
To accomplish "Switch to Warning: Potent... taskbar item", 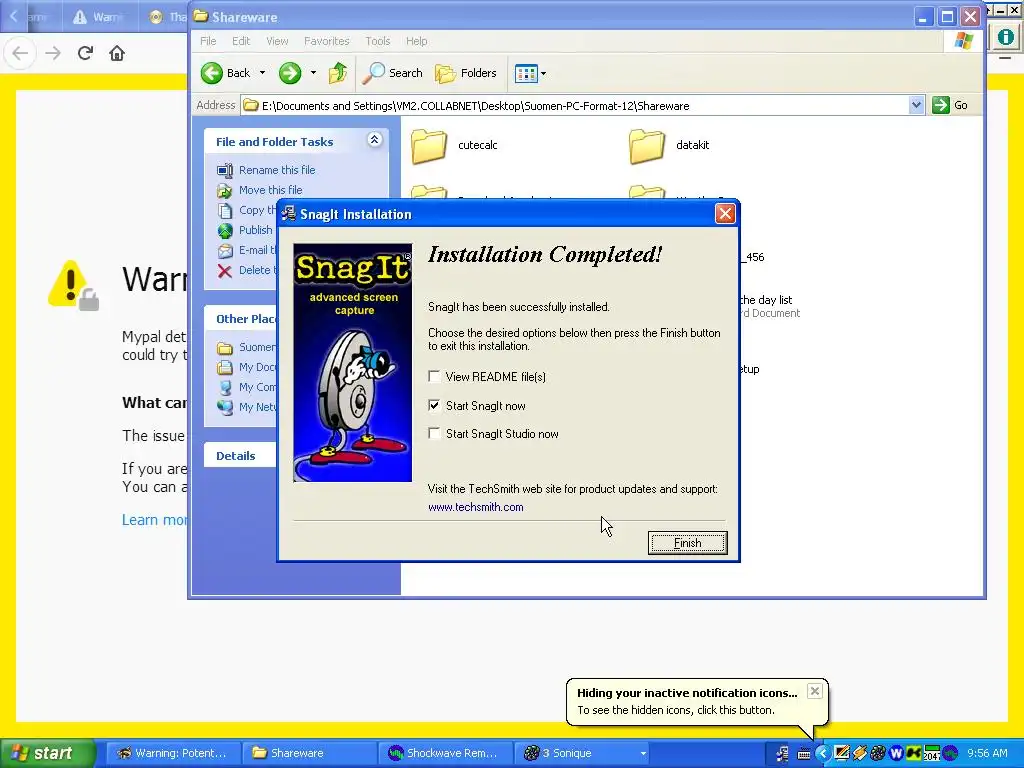I will coord(172,753).
